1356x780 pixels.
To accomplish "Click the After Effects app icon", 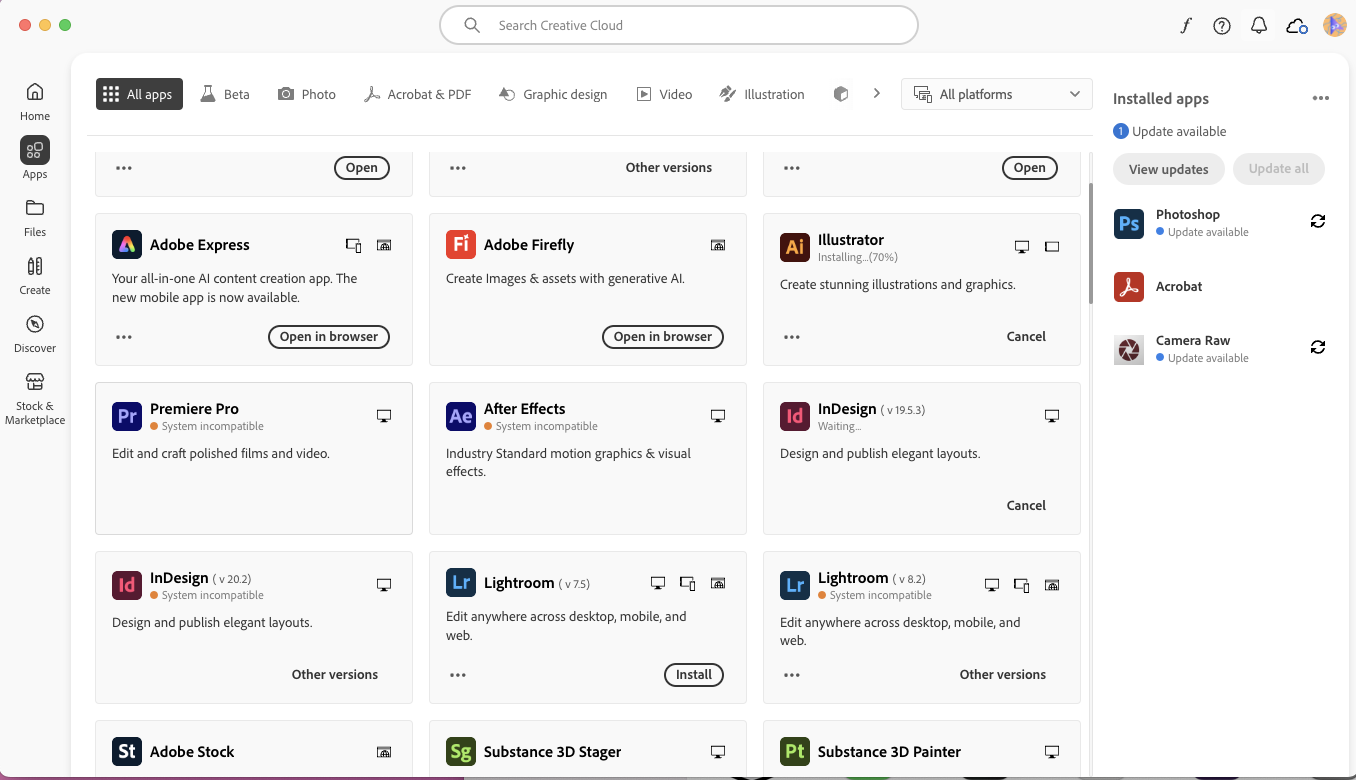I will (461, 416).
